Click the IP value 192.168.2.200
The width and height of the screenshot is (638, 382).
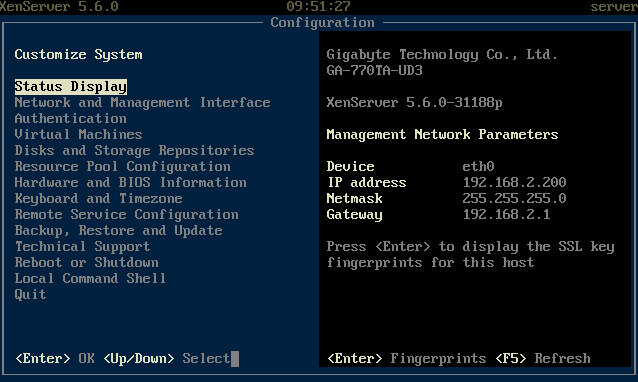click(x=514, y=182)
